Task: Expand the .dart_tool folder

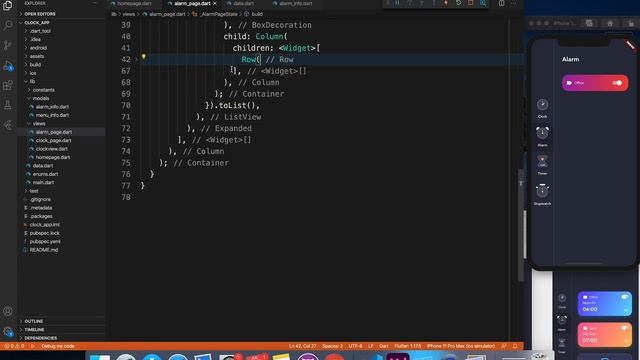Action: 40,31
